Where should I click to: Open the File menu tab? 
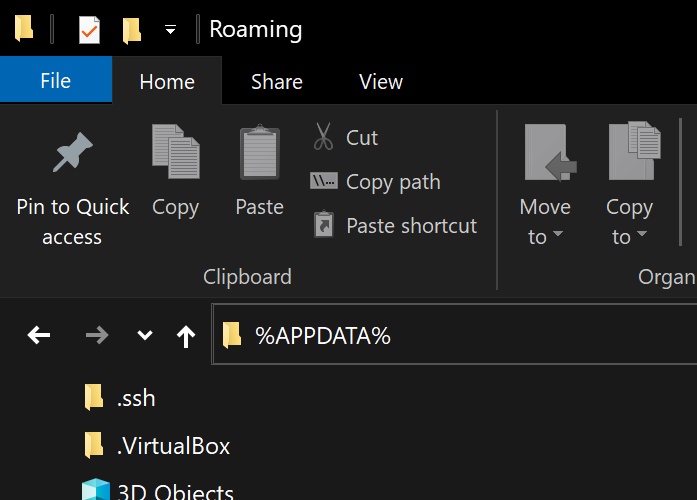55,81
